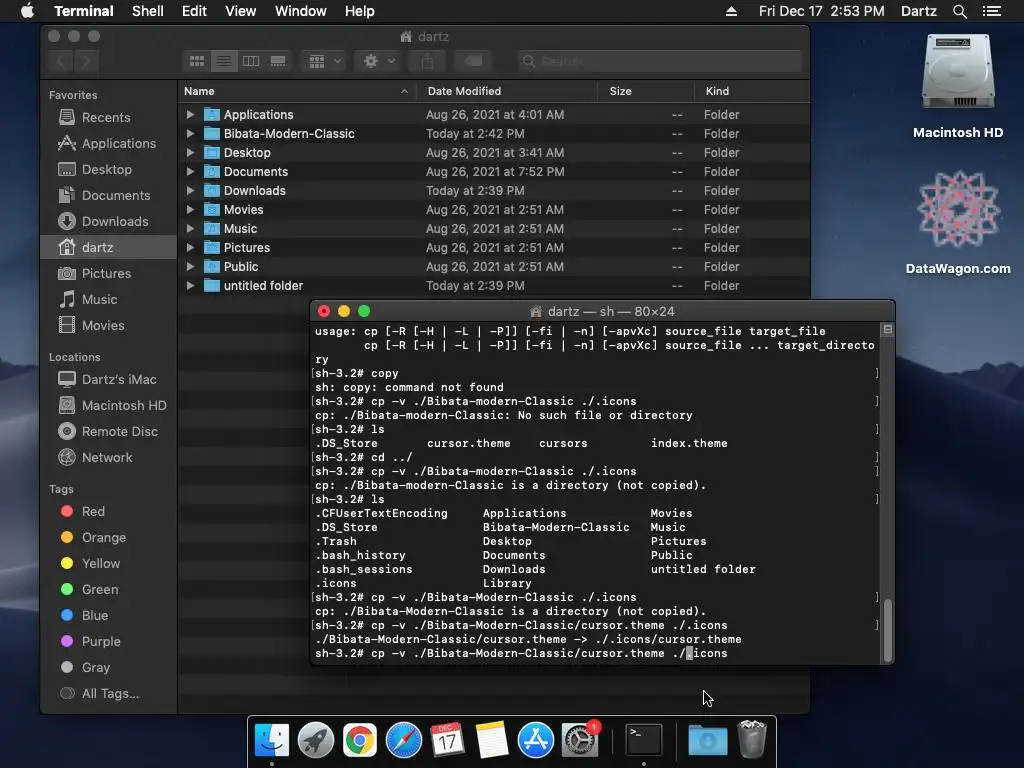
Task: Filter by the Red tag
Action: point(93,511)
